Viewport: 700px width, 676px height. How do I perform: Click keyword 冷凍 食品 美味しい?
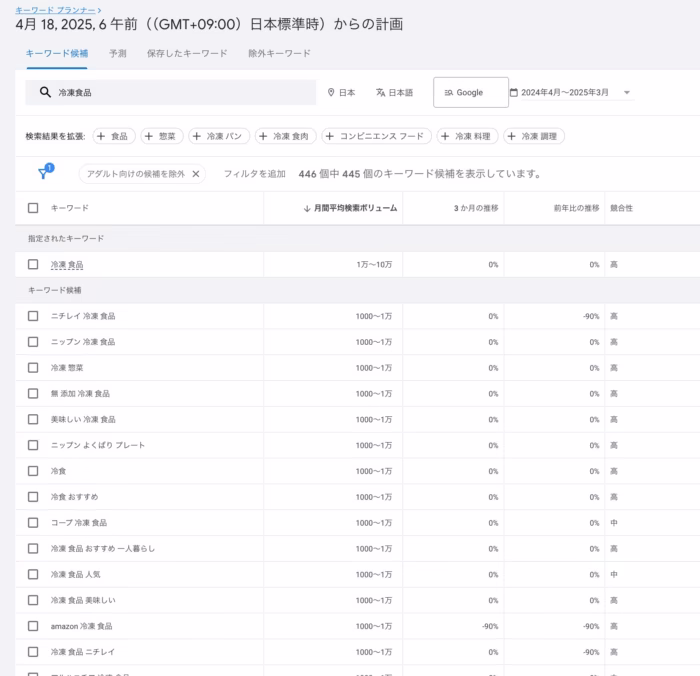(83, 600)
